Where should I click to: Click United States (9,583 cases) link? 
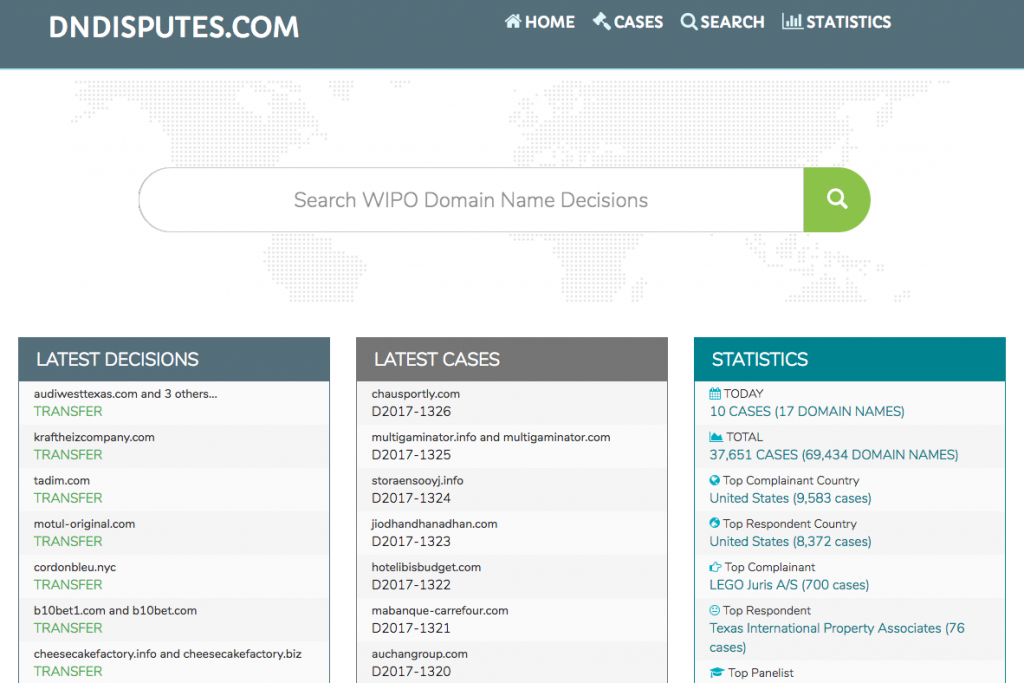click(x=790, y=498)
